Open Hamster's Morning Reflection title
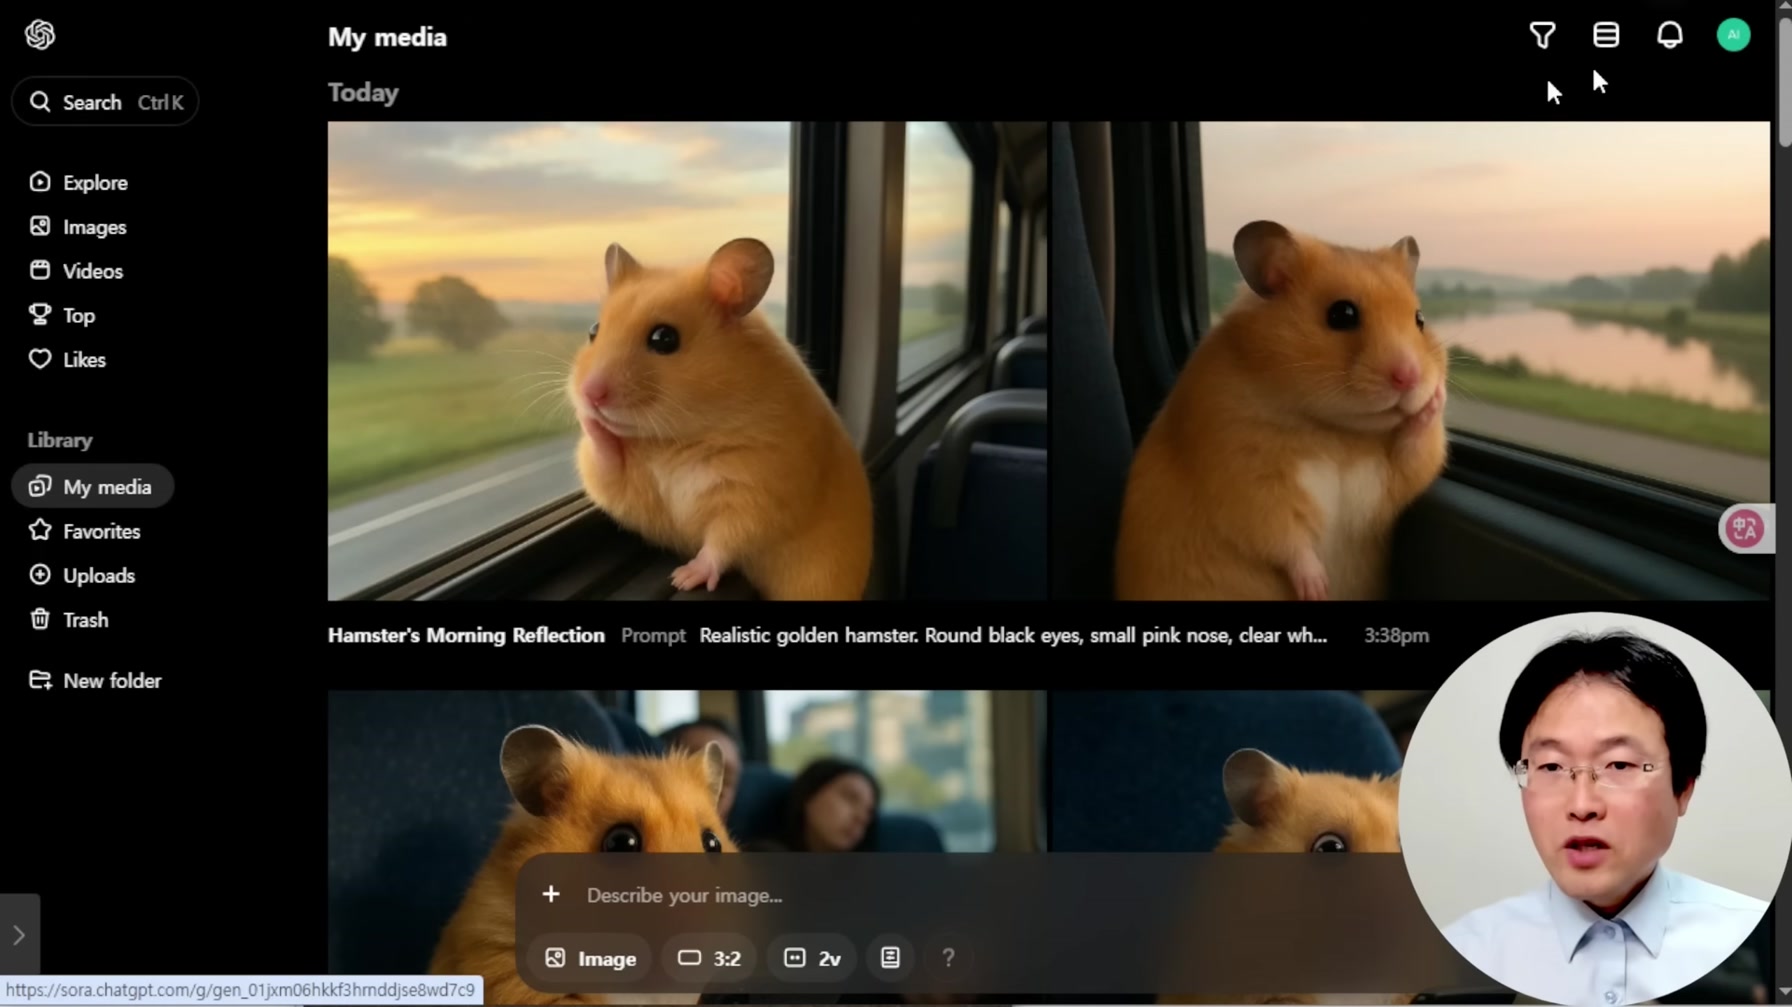The image size is (1792, 1007). (466, 635)
